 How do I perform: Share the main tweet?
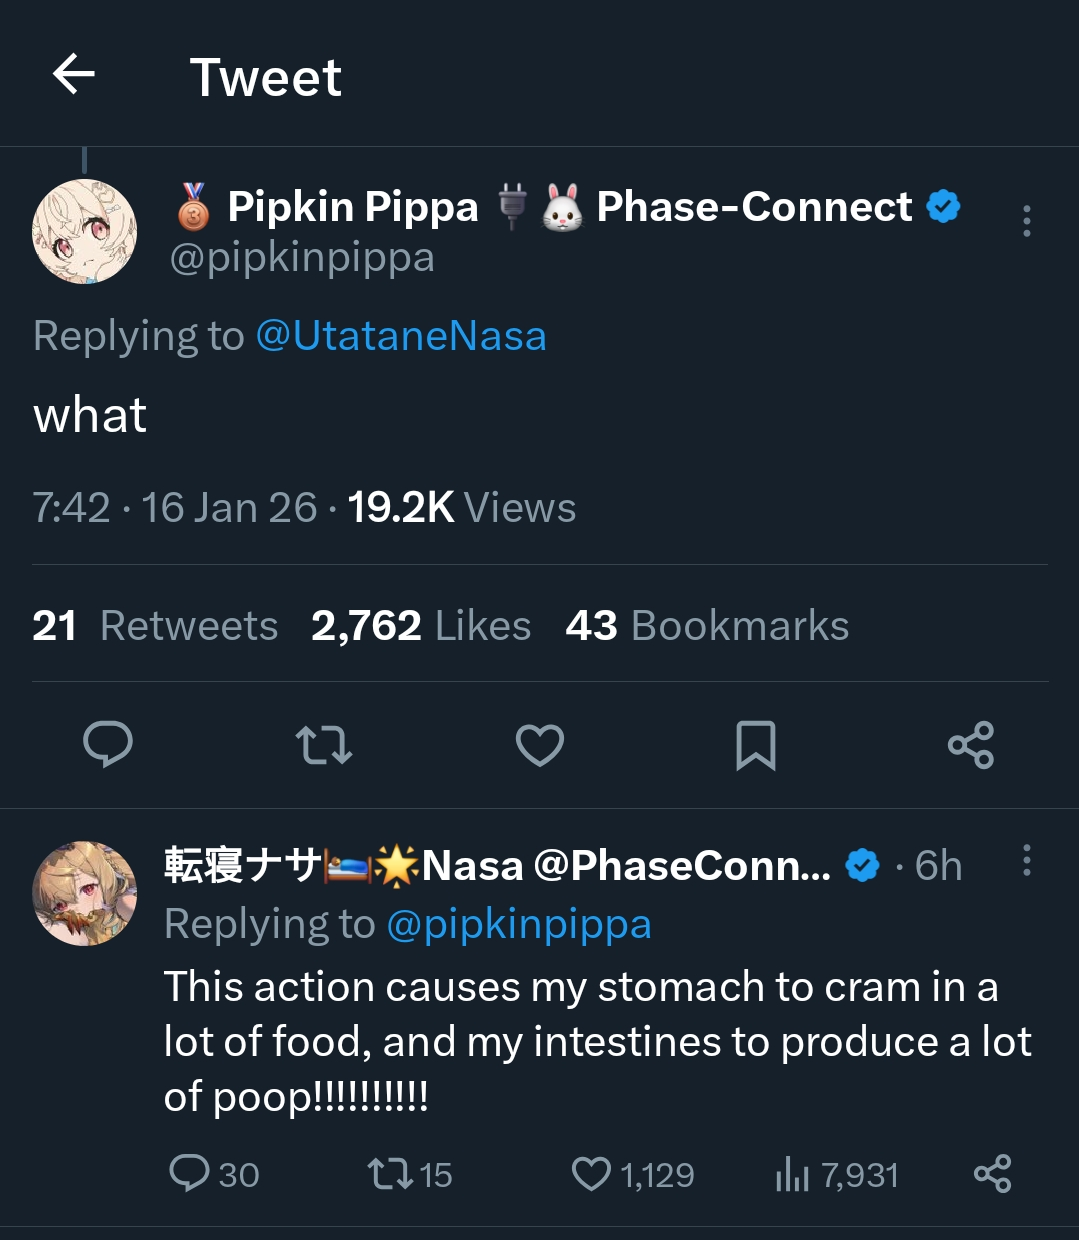pos(970,745)
